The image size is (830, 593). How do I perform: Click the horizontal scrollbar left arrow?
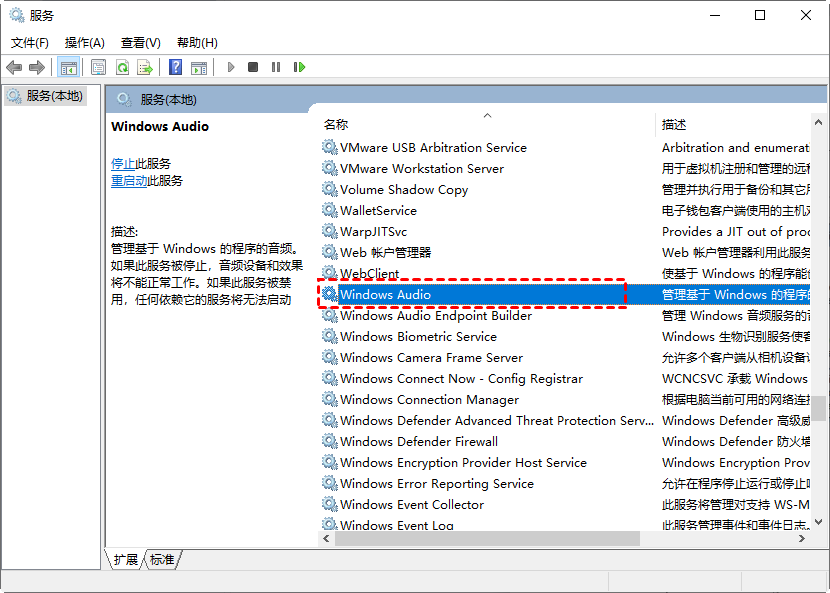point(326,538)
